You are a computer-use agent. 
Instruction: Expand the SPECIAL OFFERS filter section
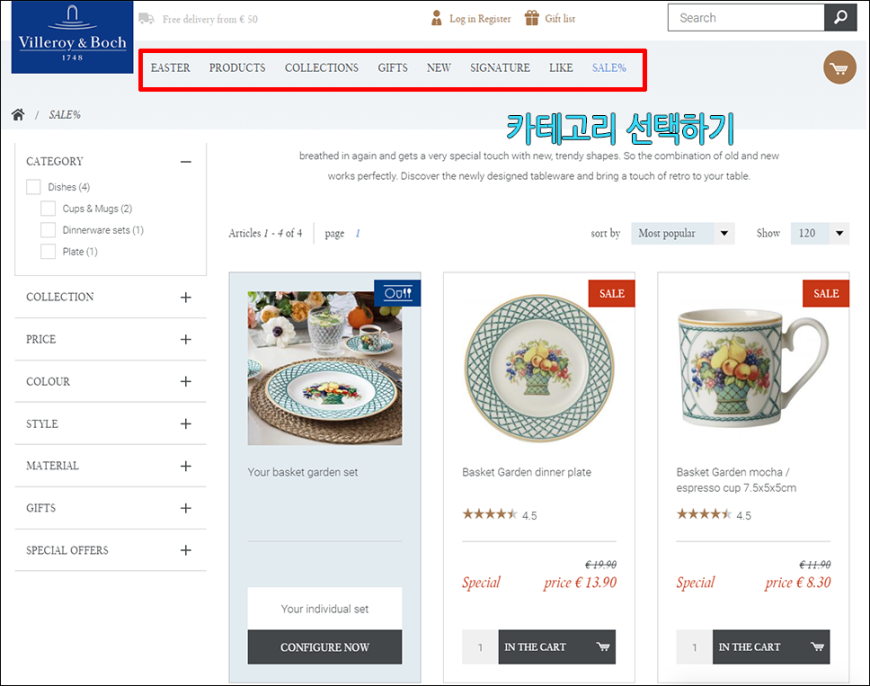coord(186,551)
